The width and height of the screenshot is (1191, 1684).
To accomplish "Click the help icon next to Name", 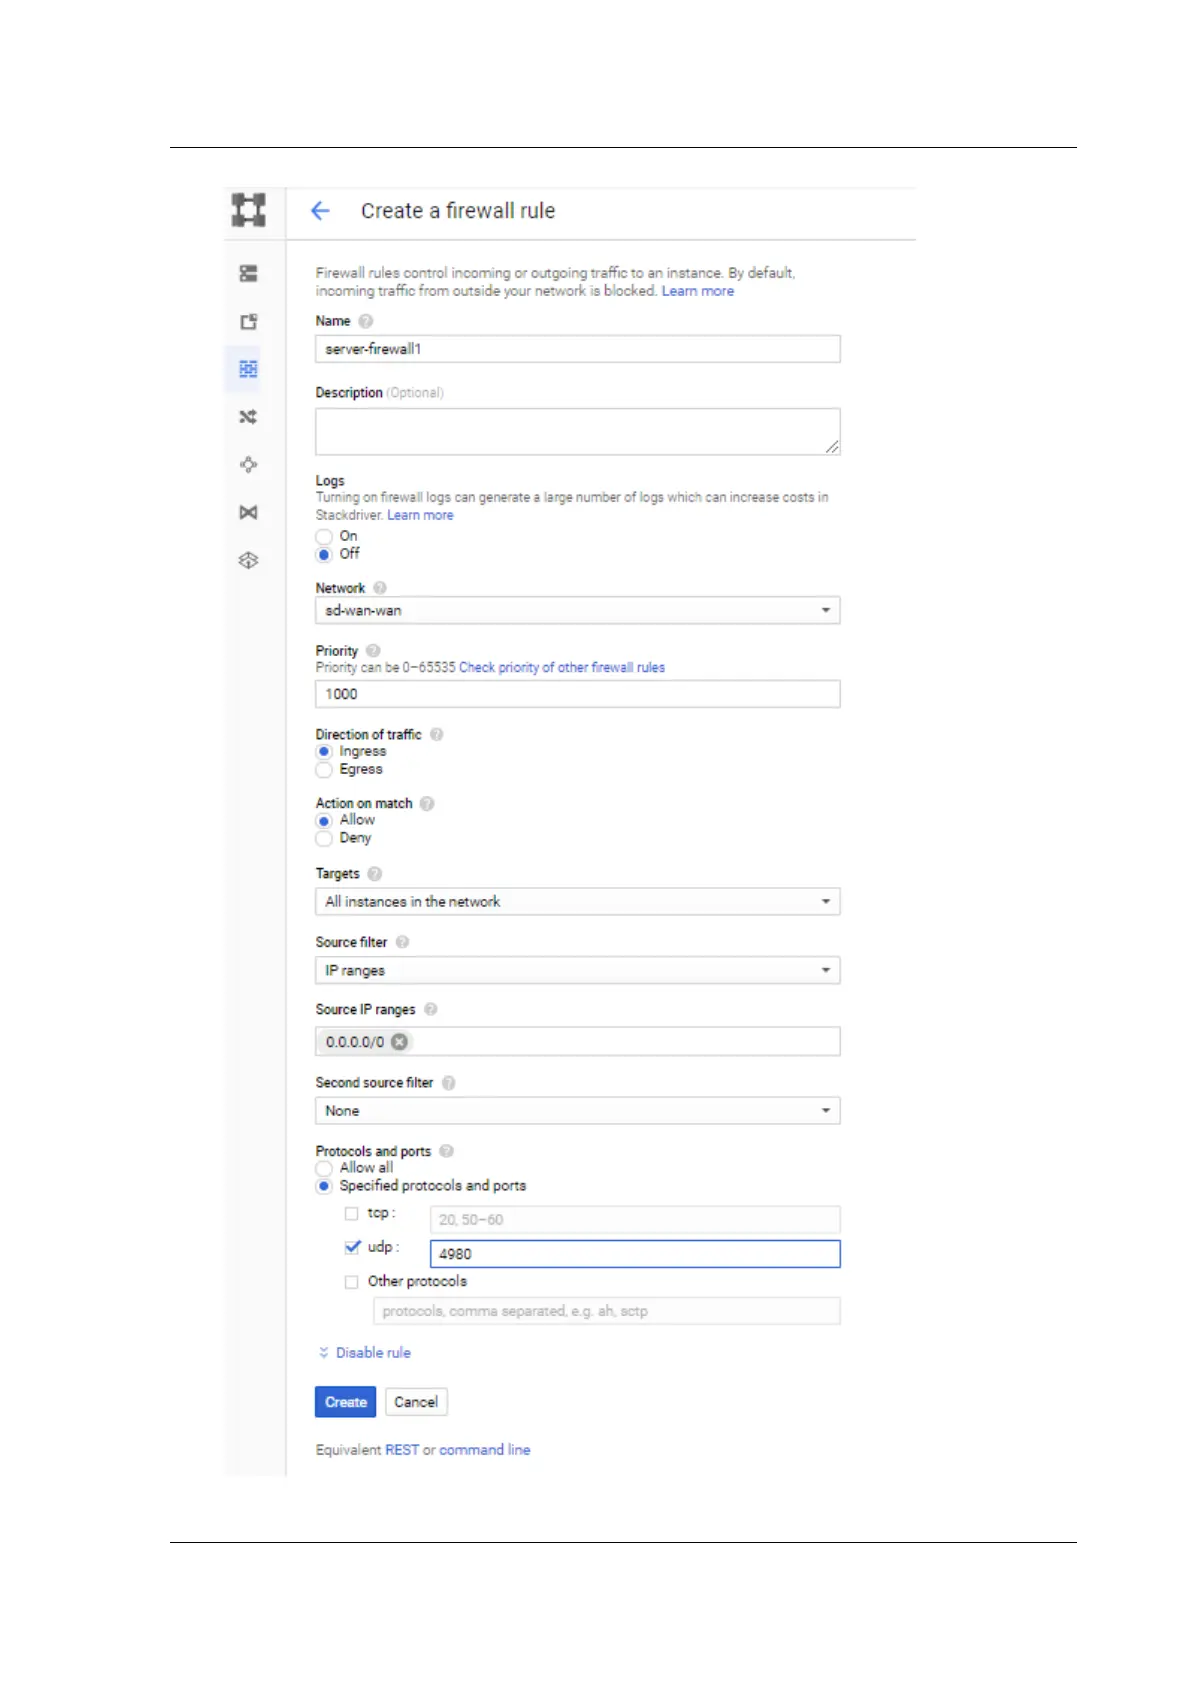I will coord(366,321).
